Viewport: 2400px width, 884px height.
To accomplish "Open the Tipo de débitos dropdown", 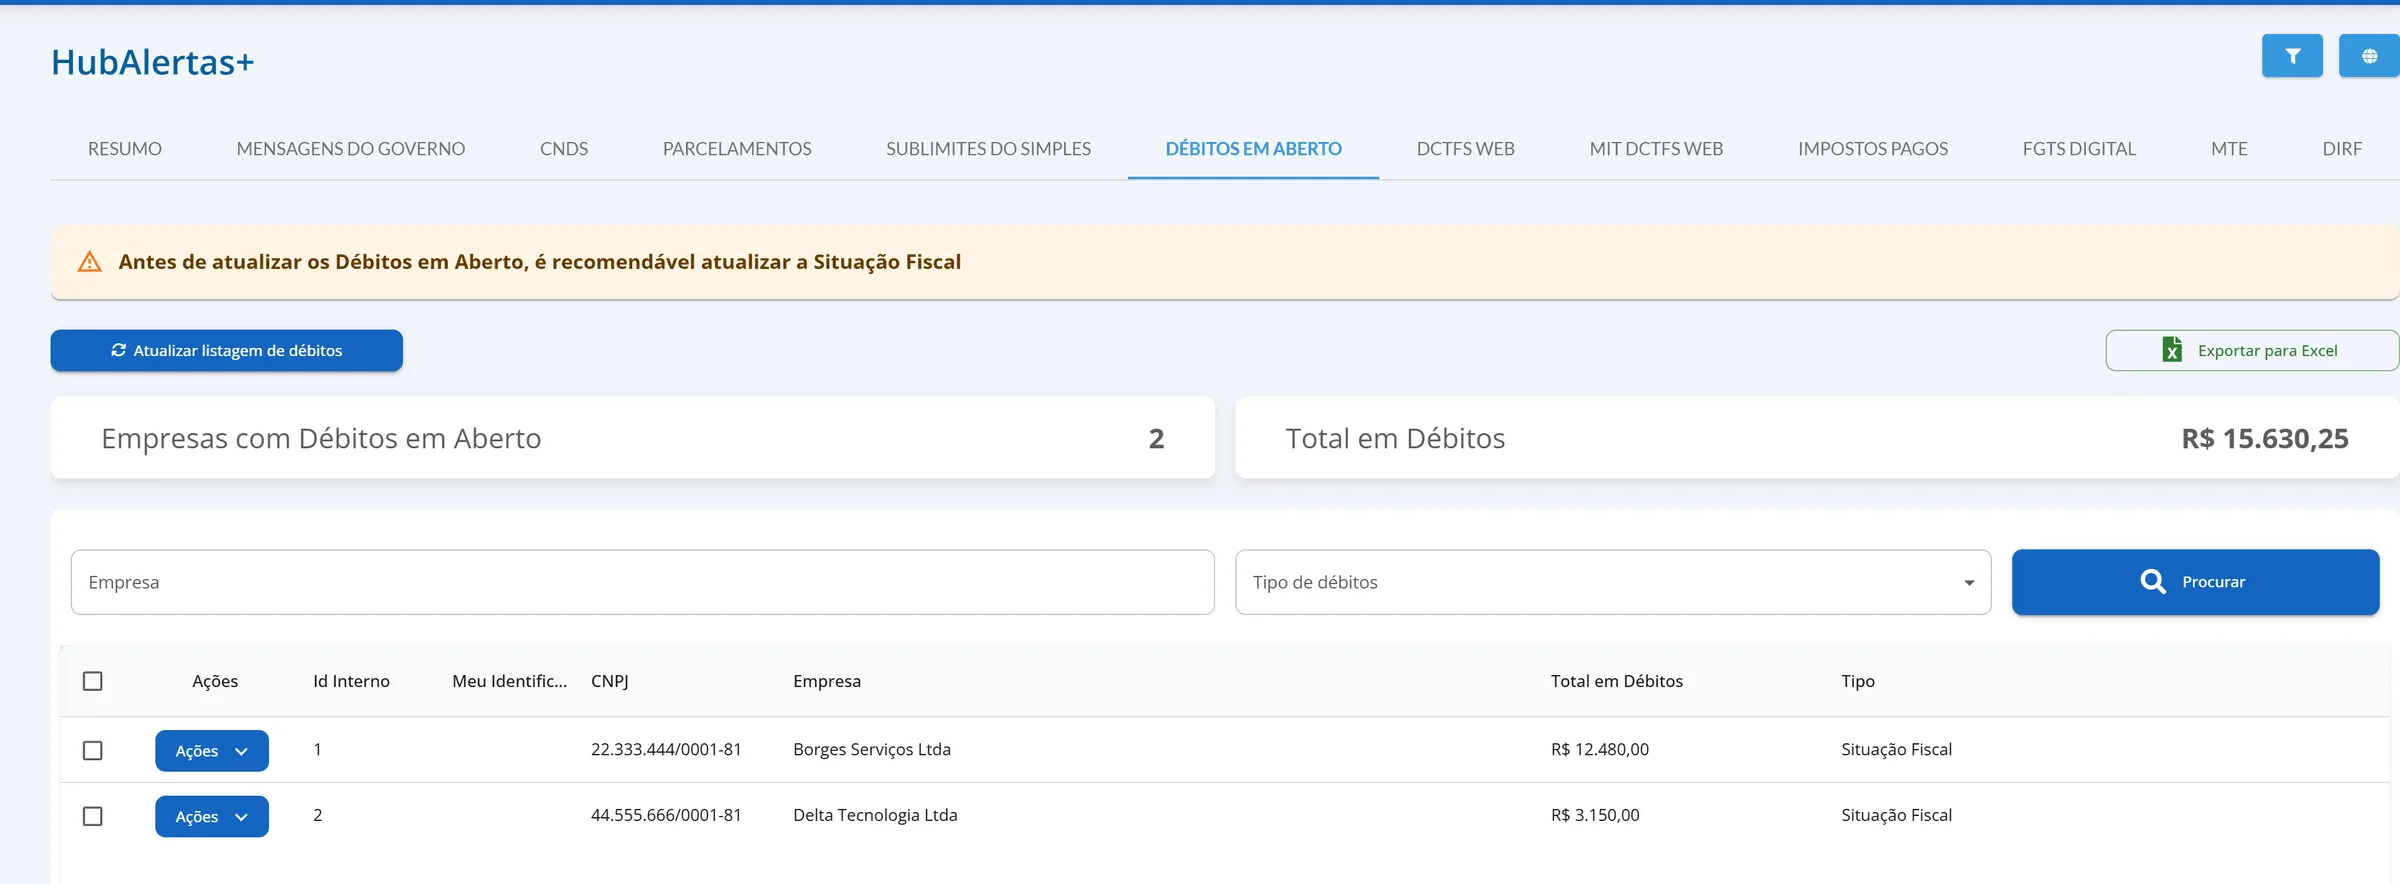I will (1613, 582).
